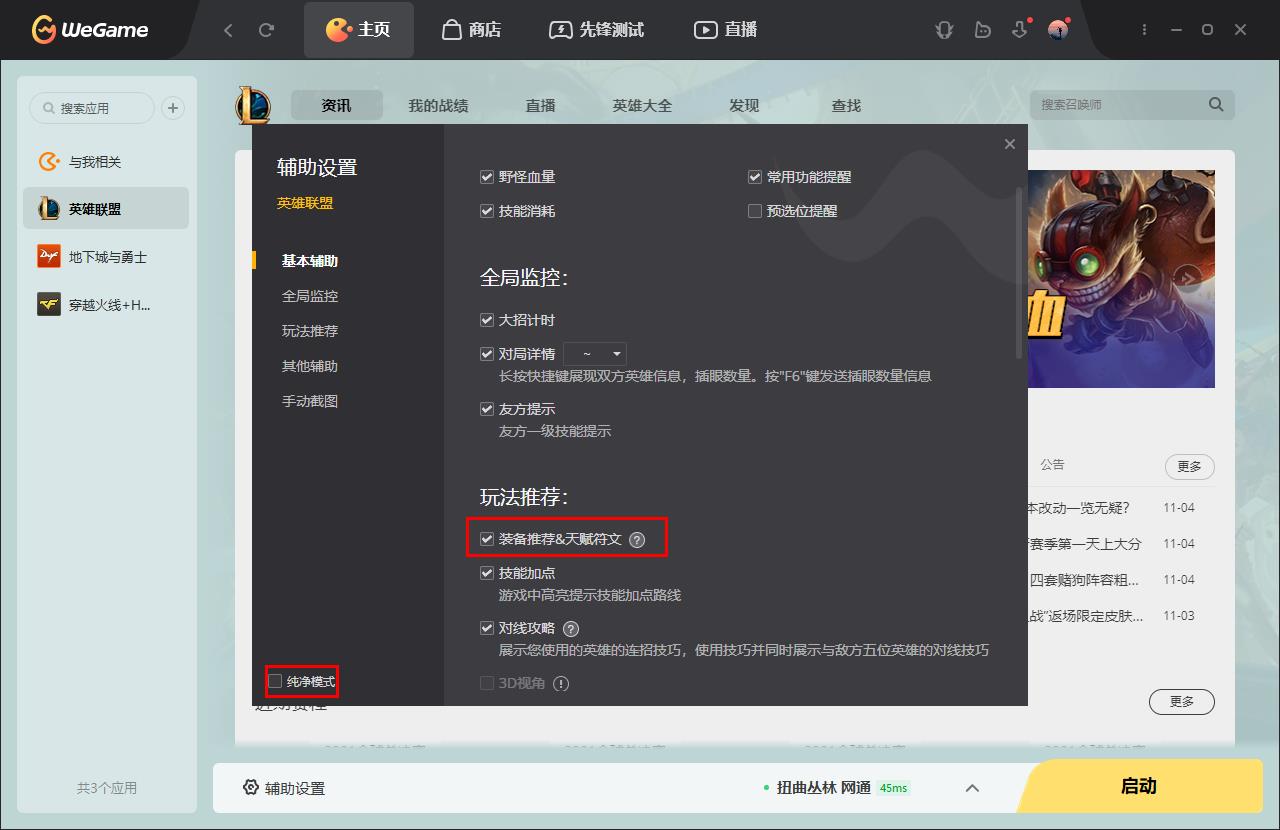Open the 对局详情 hotkey dropdown
This screenshot has width=1280, height=830.
point(595,354)
